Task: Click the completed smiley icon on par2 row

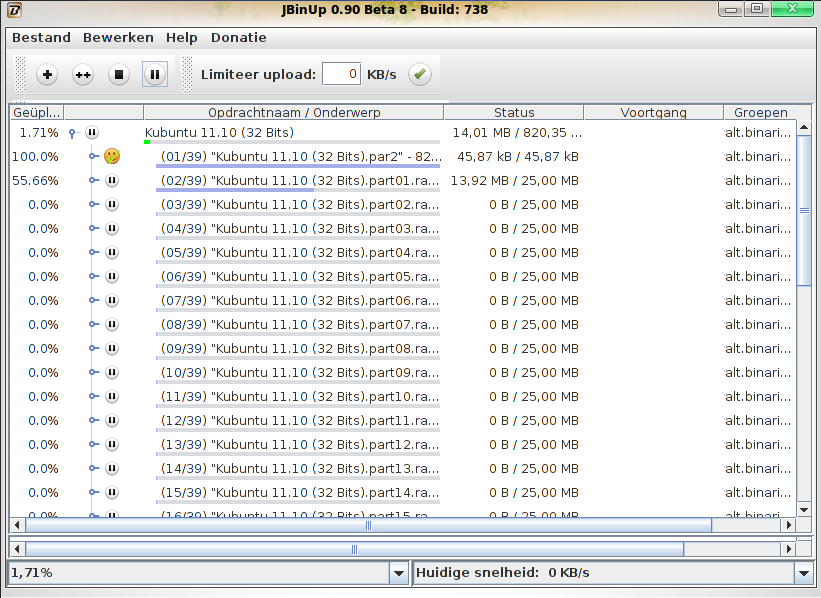Action: [x=112, y=156]
